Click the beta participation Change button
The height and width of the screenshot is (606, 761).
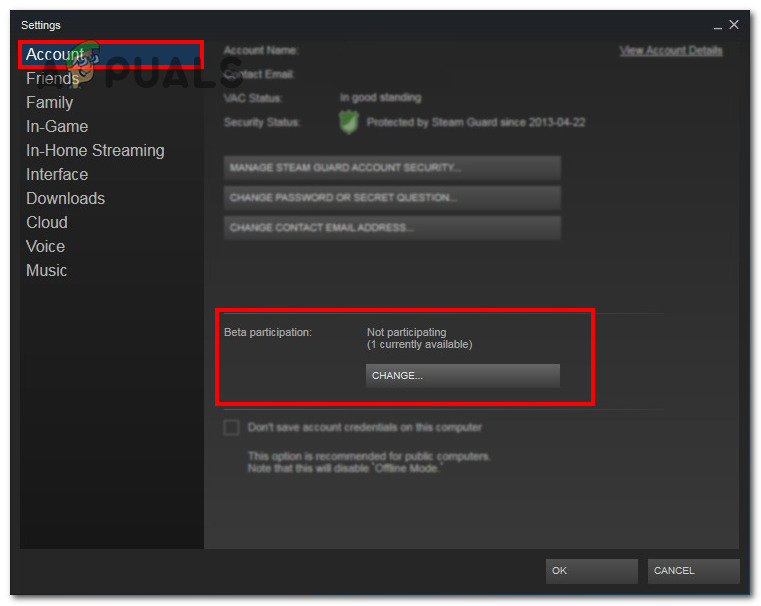[x=463, y=376]
